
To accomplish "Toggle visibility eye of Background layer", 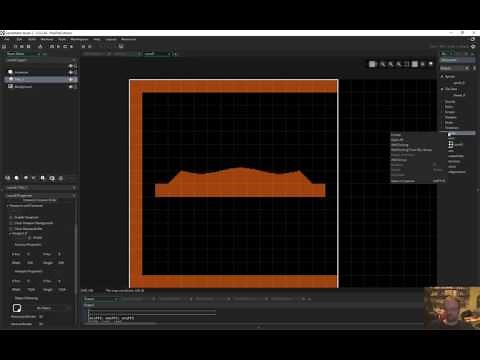I will coord(70,87).
